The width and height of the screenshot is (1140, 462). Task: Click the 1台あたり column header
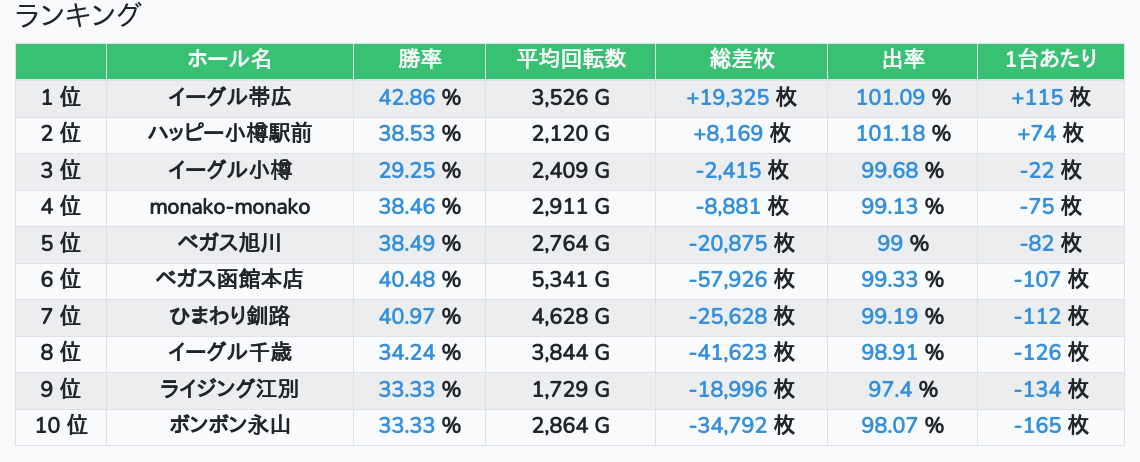pos(1051,60)
